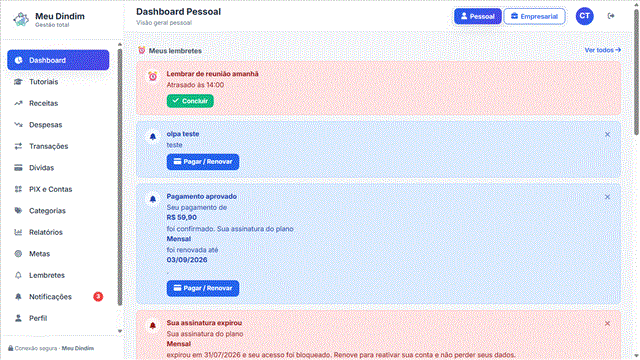Click the padlock icon at Conexão segura
The width and height of the screenshot is (640, 360).
point(11,348)
